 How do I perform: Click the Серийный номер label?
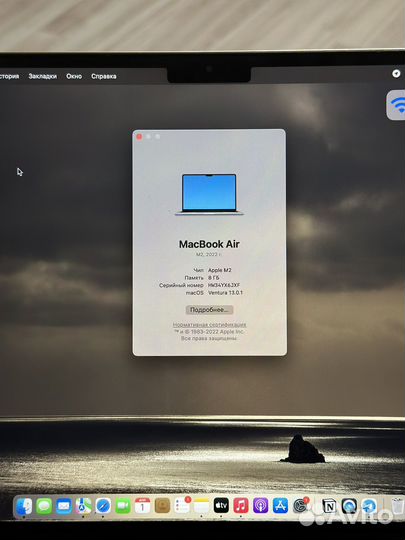tap(181, 285)
